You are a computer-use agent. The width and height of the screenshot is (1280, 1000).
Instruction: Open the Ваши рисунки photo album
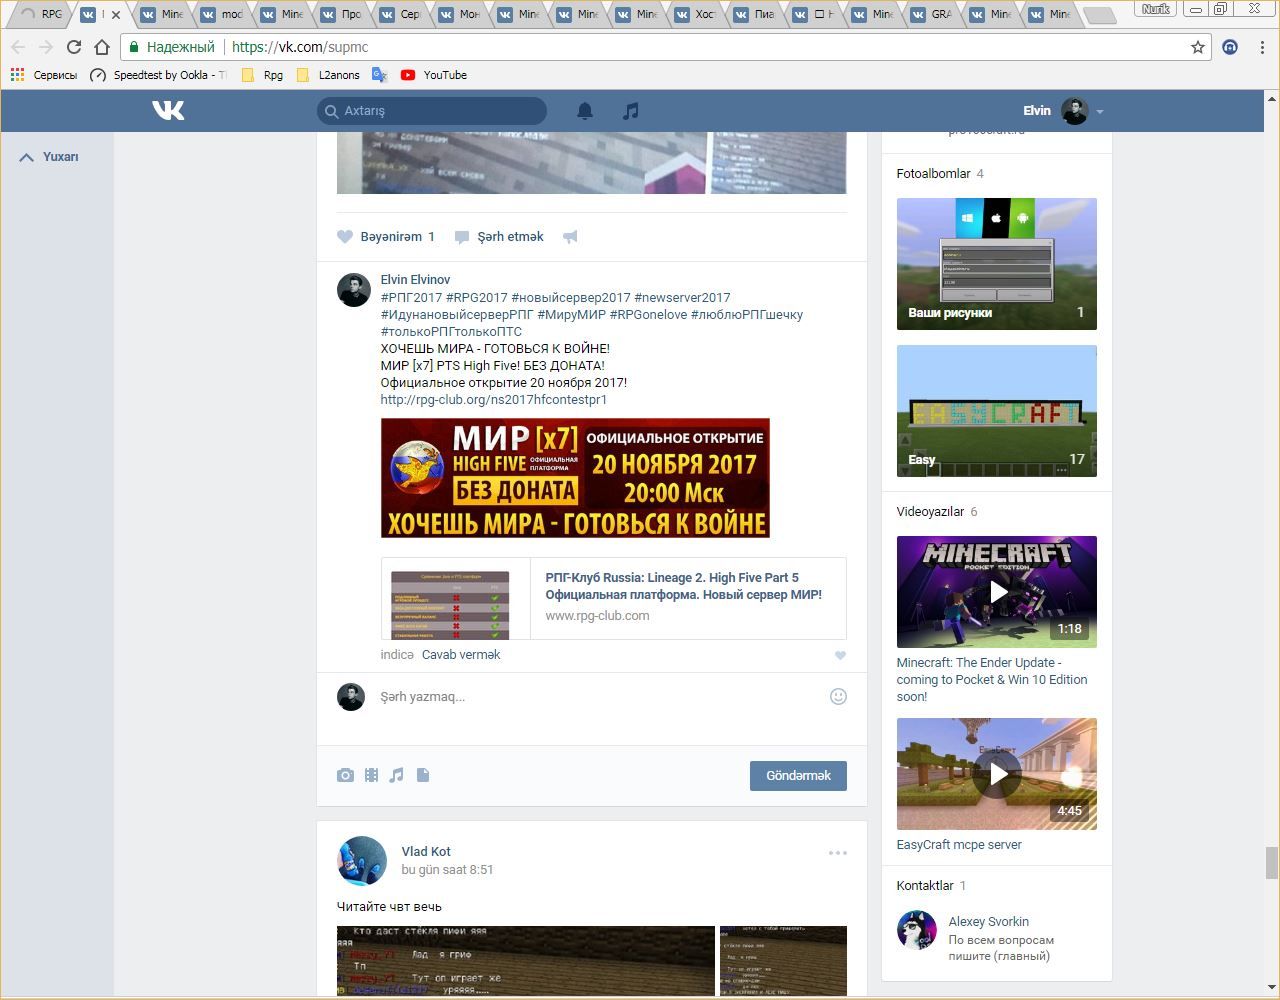point(997,264)
